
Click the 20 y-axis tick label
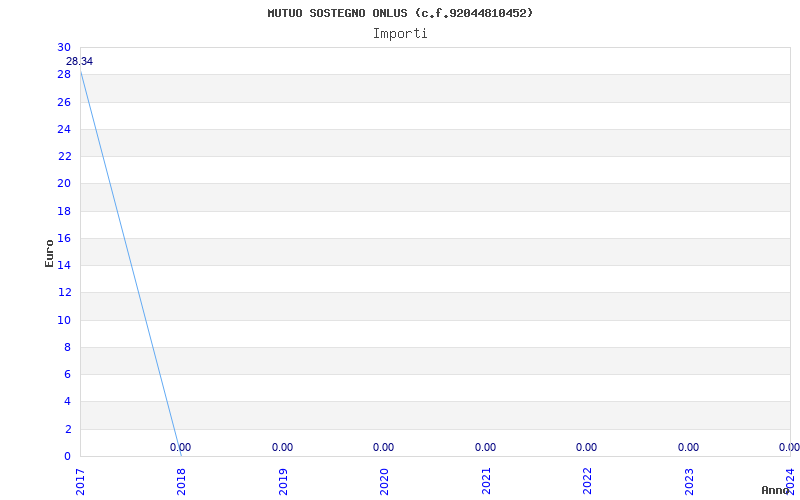(64, 184)
